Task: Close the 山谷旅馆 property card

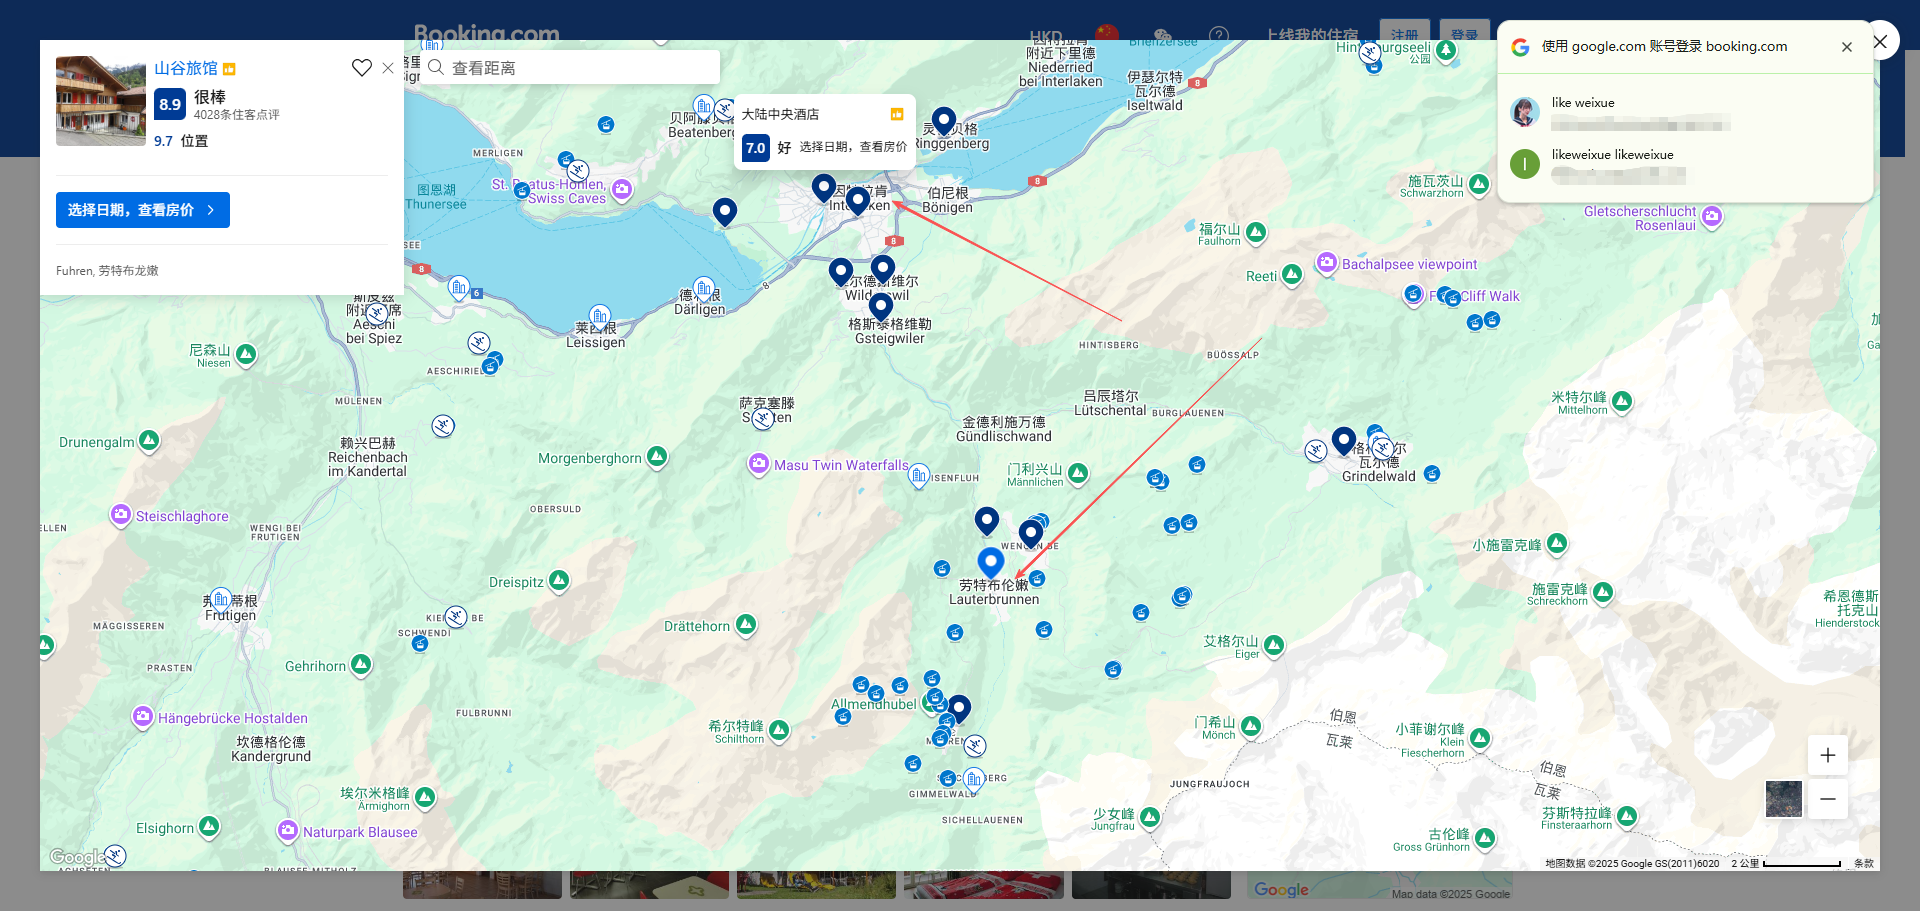Action: point(388,68)
